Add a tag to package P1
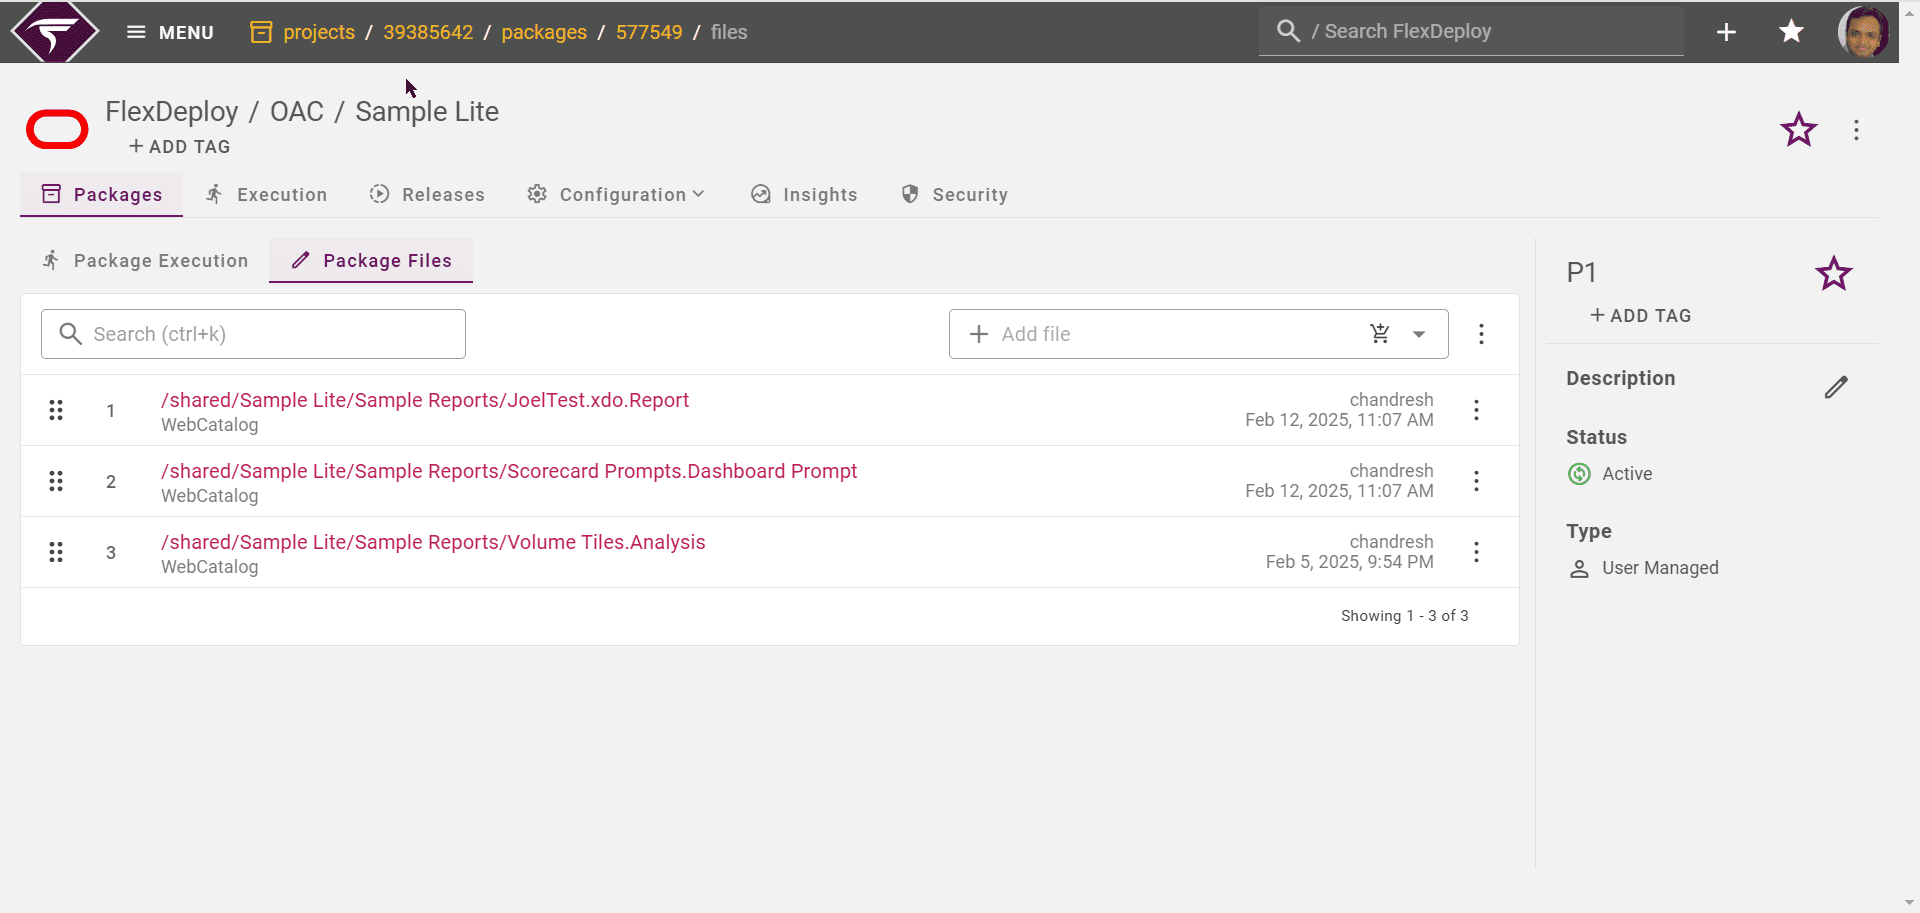 click(1641, 316)
